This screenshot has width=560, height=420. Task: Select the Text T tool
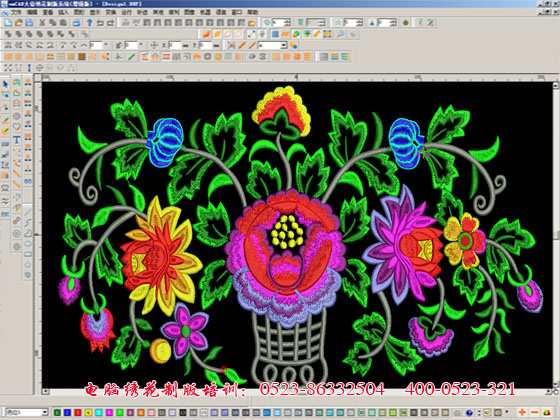coord(16,140)
